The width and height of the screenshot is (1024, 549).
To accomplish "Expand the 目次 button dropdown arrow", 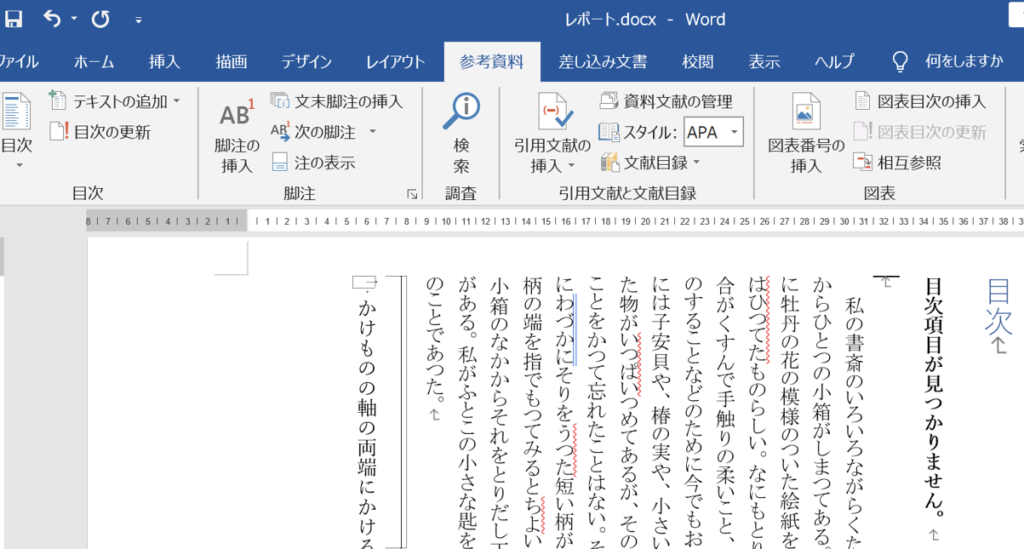I will (19, 165).
